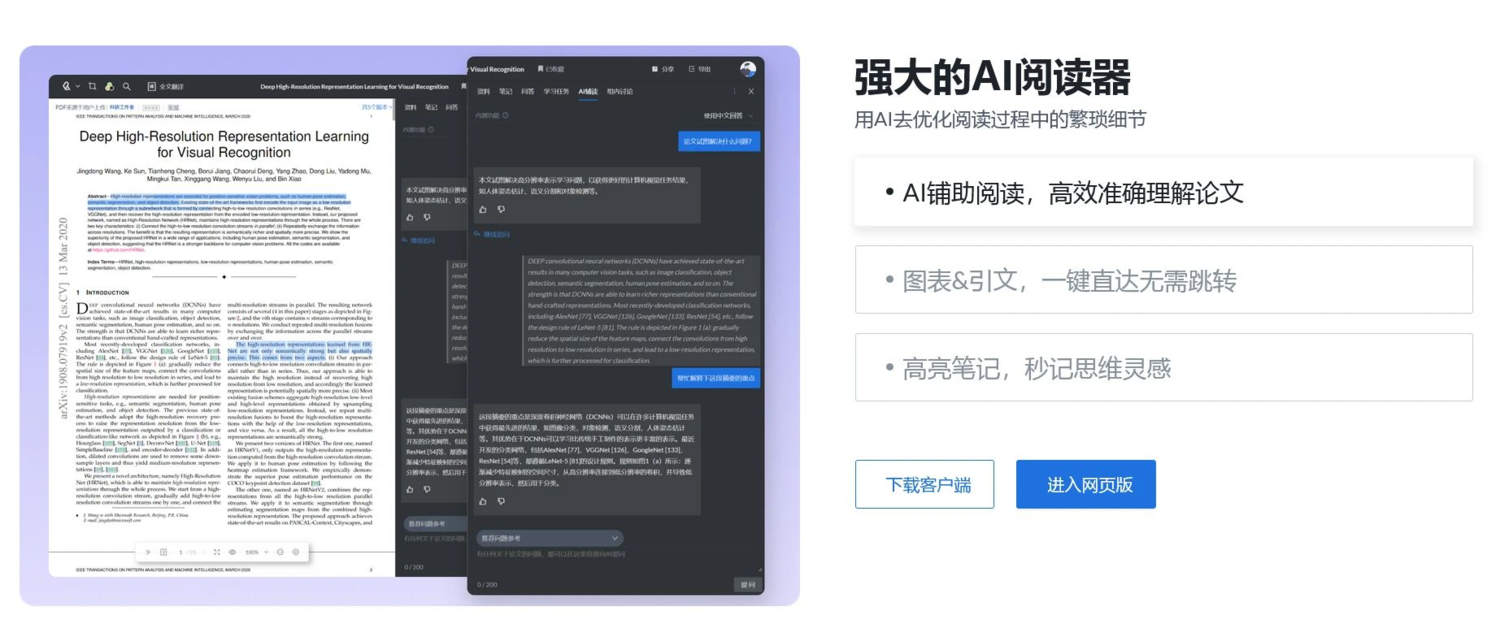This screenshot has height=624, width=1500.
Task: Open the 使用中文回答 language dropdown
Action: pos(727,116)
